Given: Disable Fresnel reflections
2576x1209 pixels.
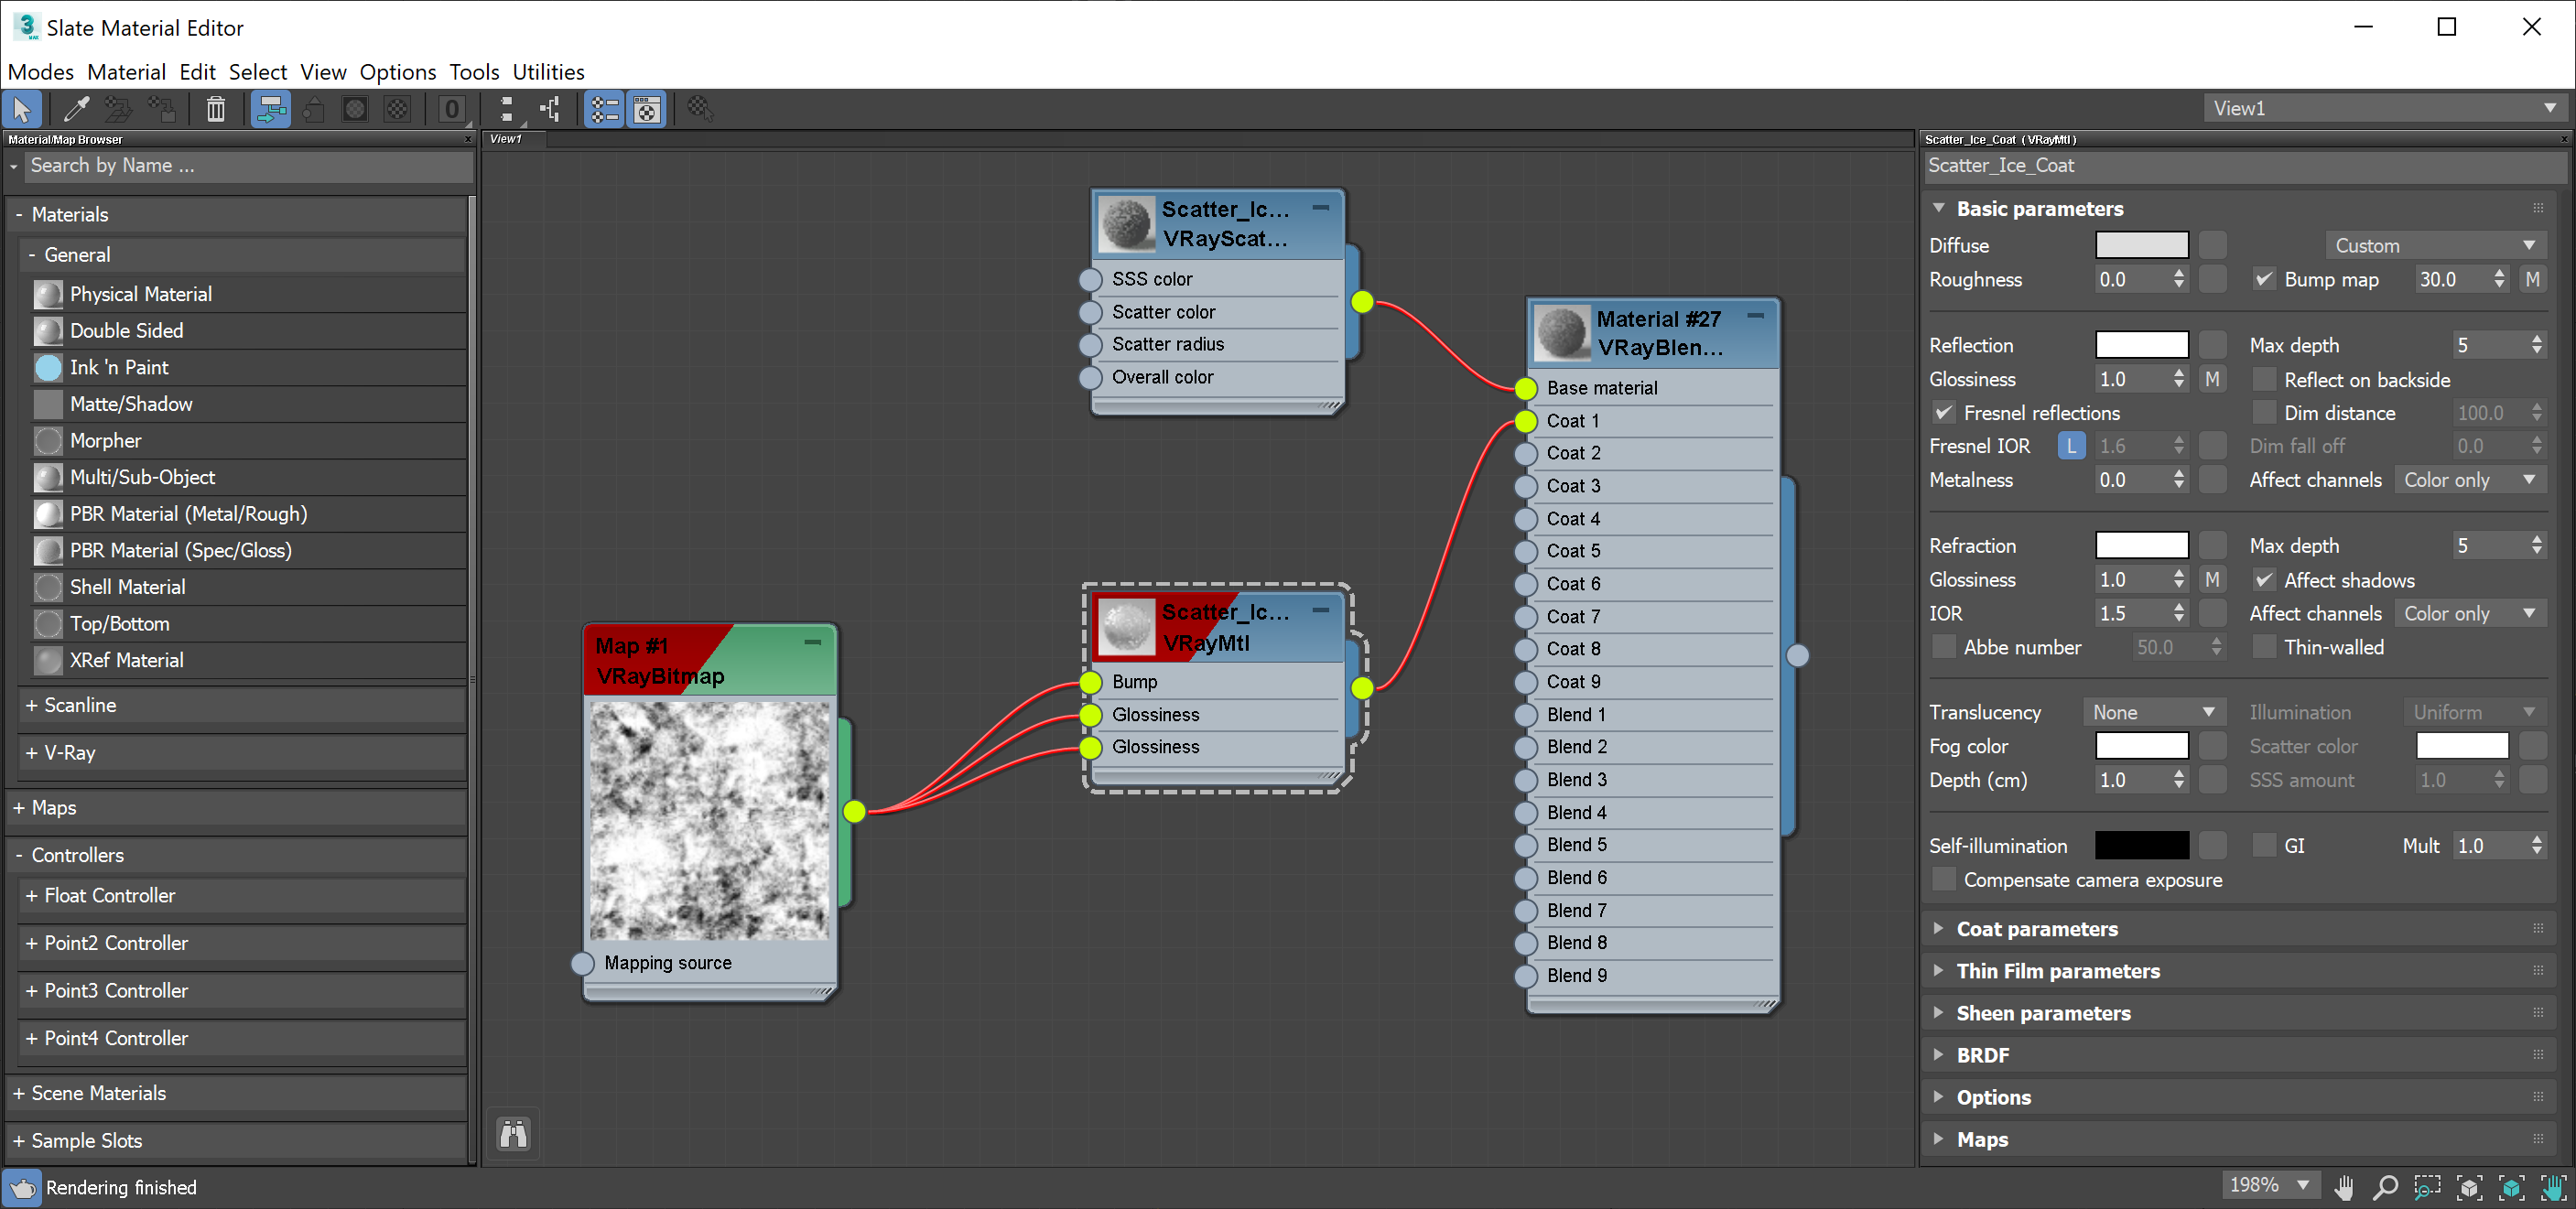Looking at the screenshot, I should click(x=1944, y=412).
